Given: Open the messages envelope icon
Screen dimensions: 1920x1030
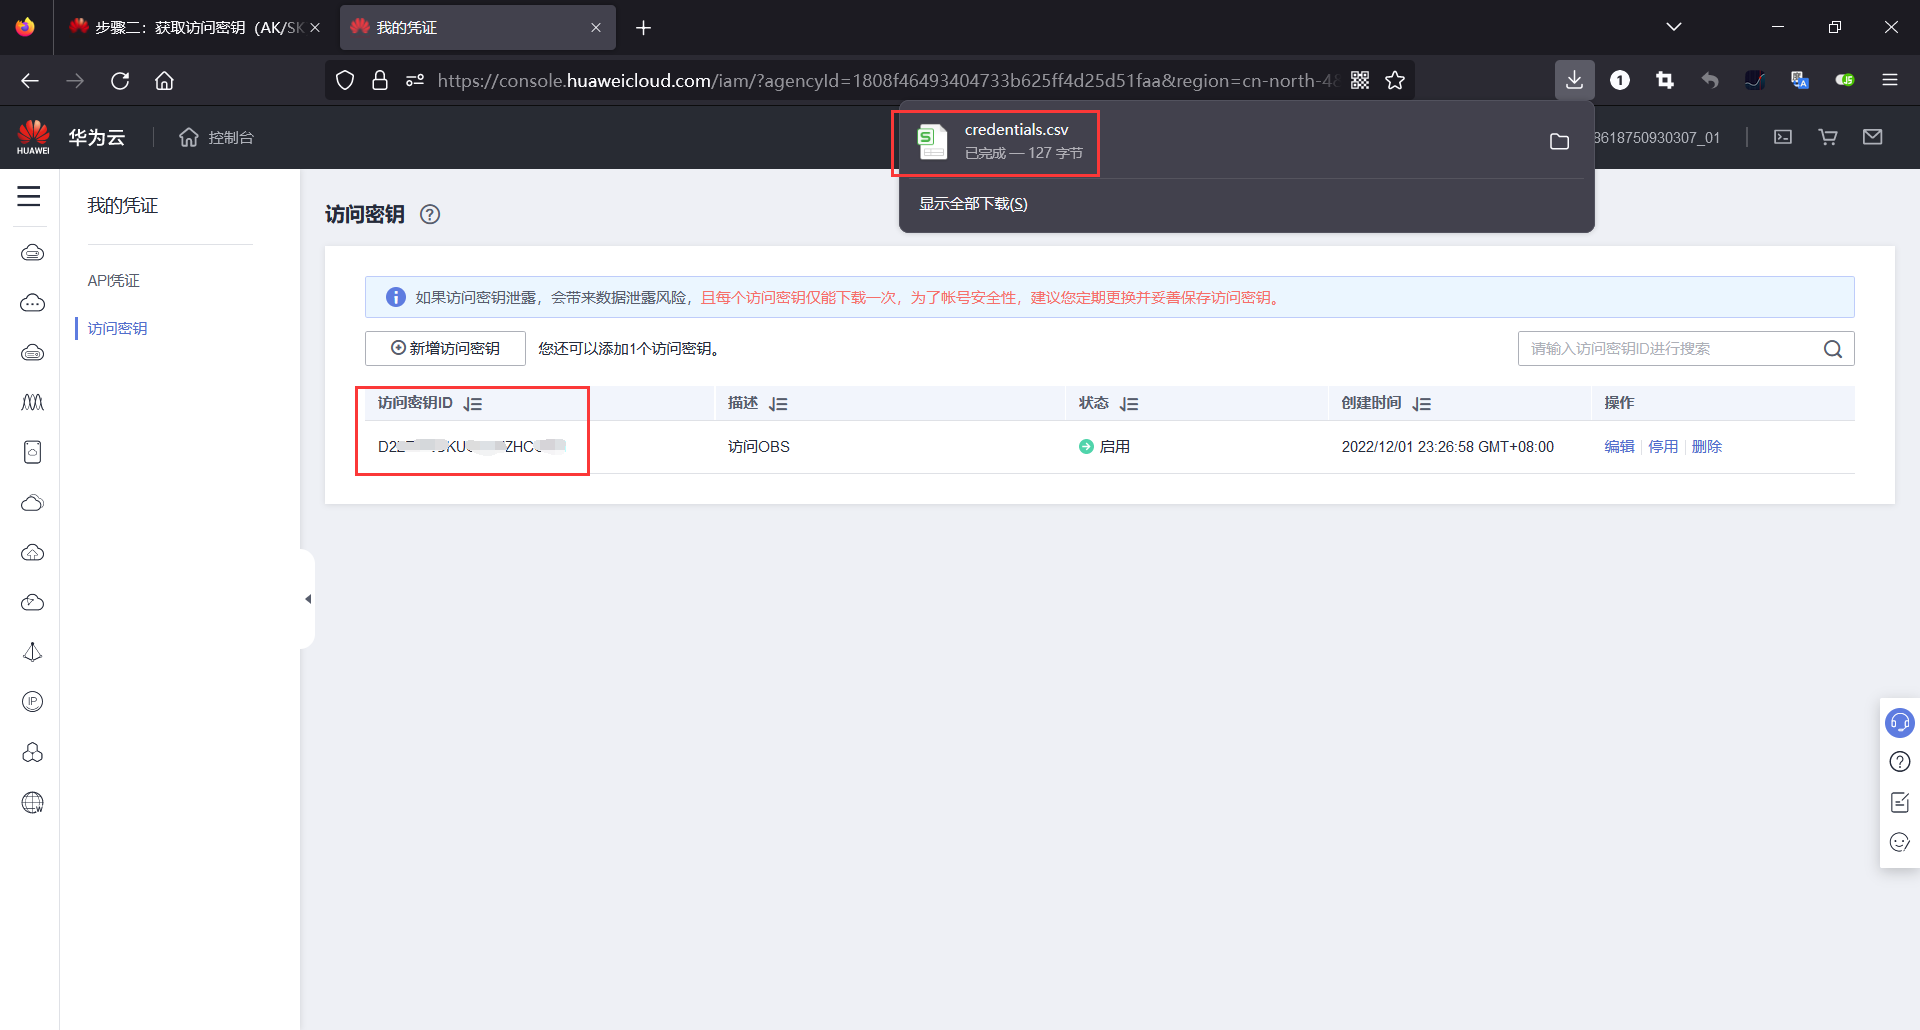Looking at the screenshot, I should [x=1873, y=137].
